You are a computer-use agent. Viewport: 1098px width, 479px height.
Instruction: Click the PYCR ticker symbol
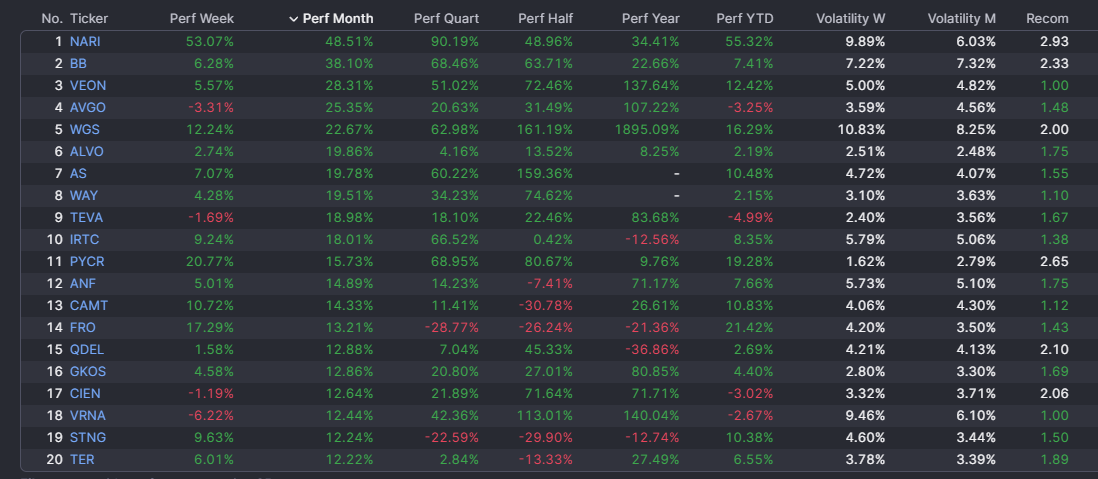coord(87,262)
